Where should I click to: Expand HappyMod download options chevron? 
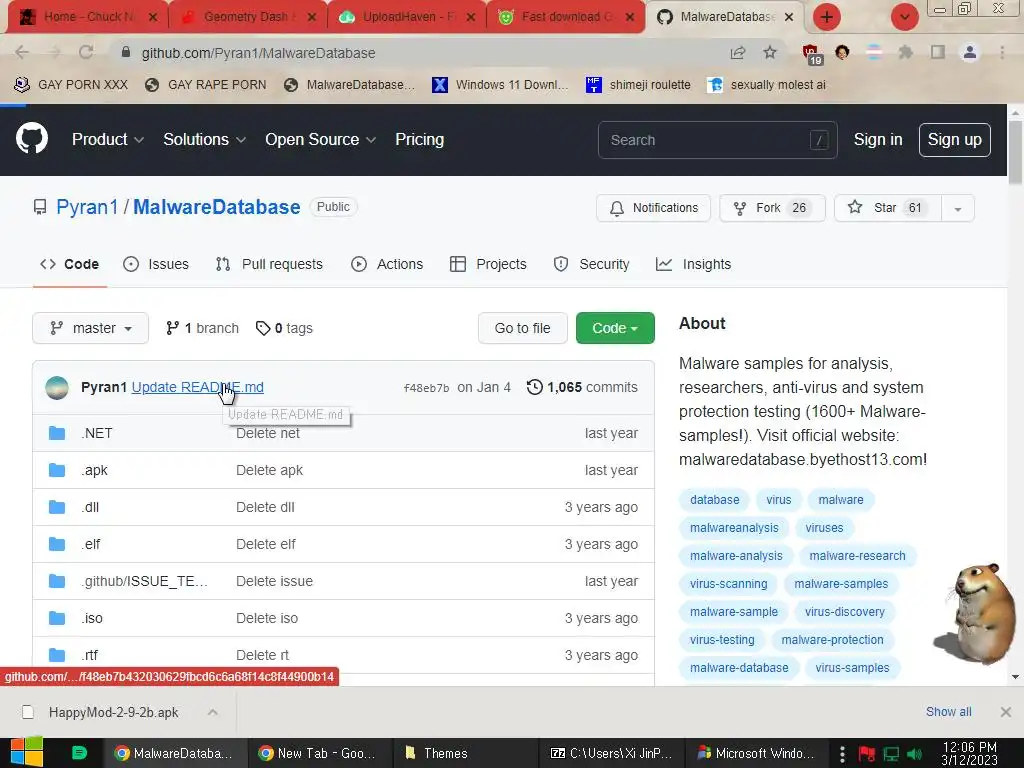pyautogui.click(x=212, y=712)
